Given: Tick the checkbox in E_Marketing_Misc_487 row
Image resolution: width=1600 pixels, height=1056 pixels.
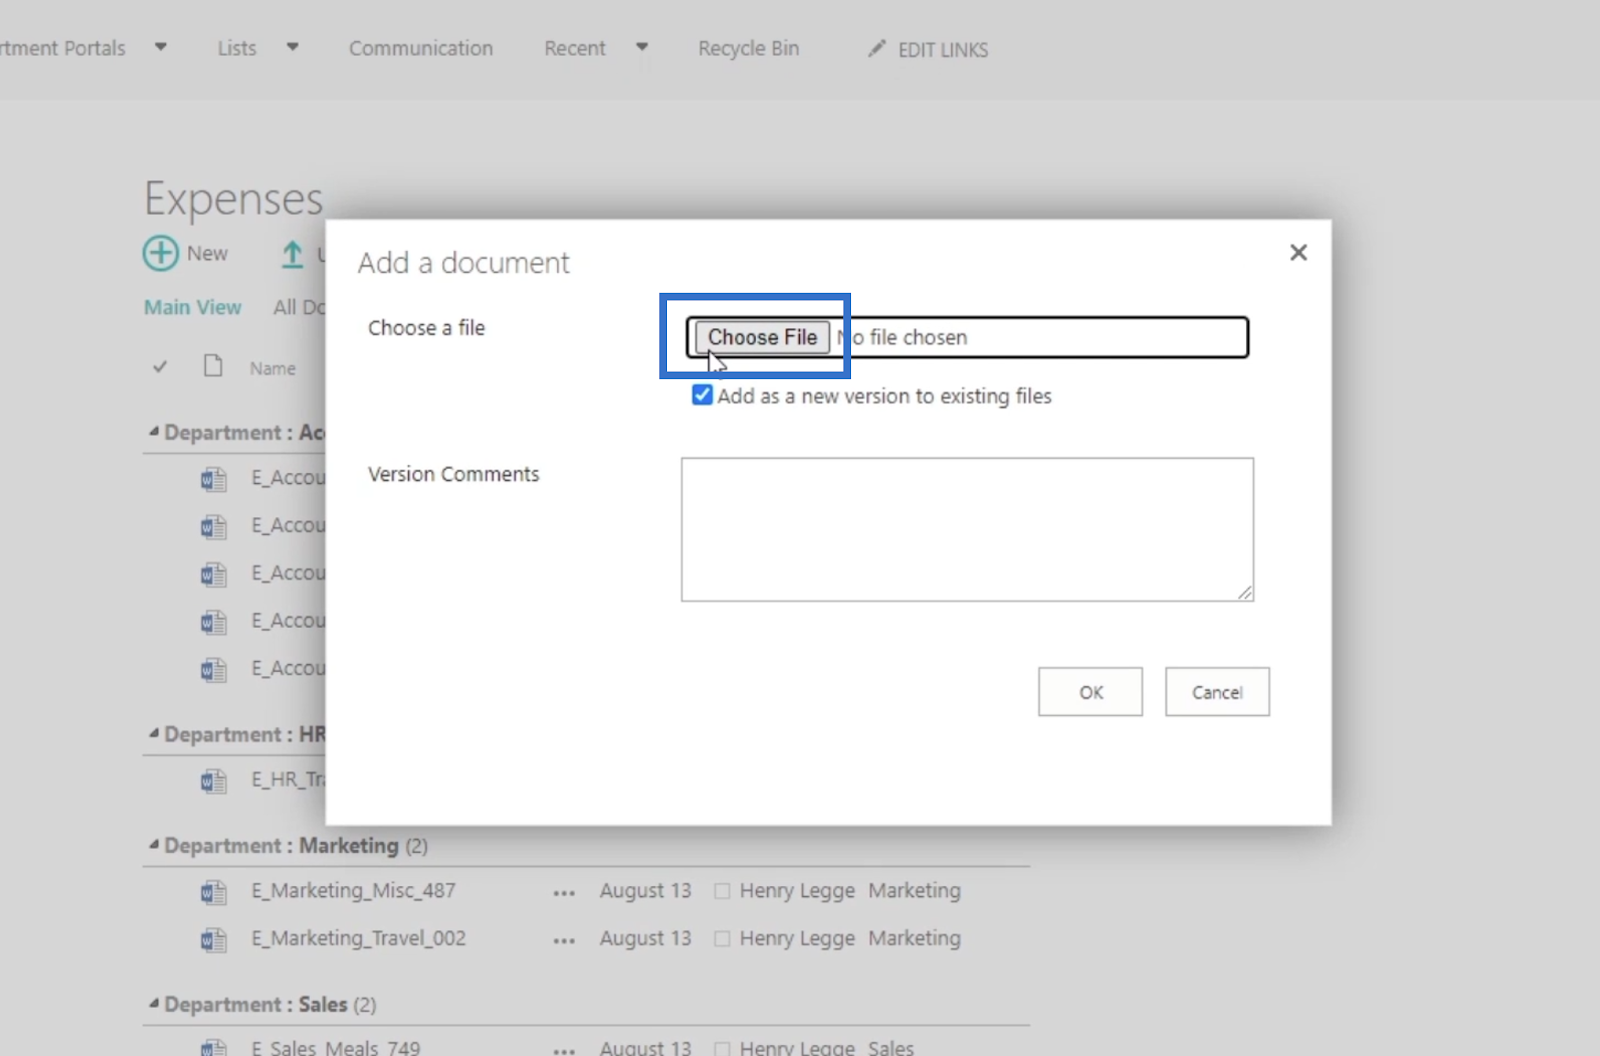Looking at the screenshot, I should click(722, 891).
